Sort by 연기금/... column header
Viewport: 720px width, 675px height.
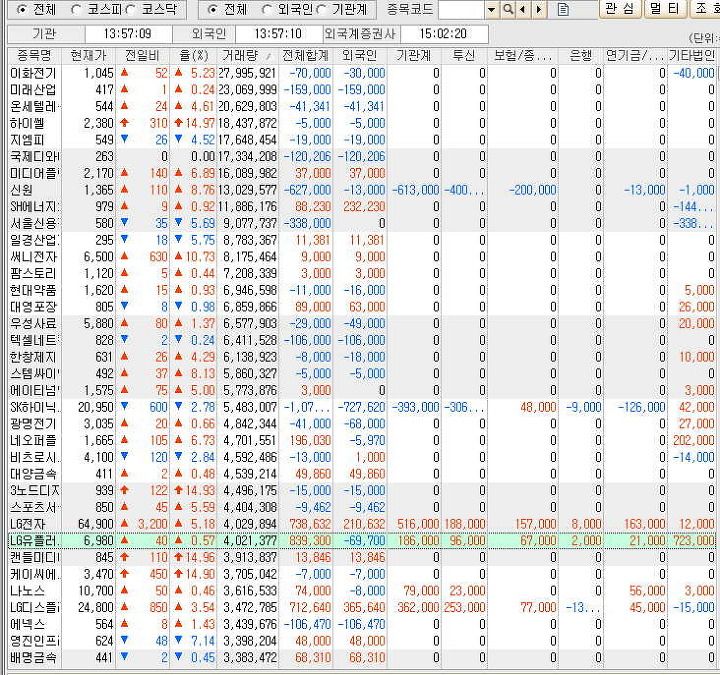pos(635,56)
